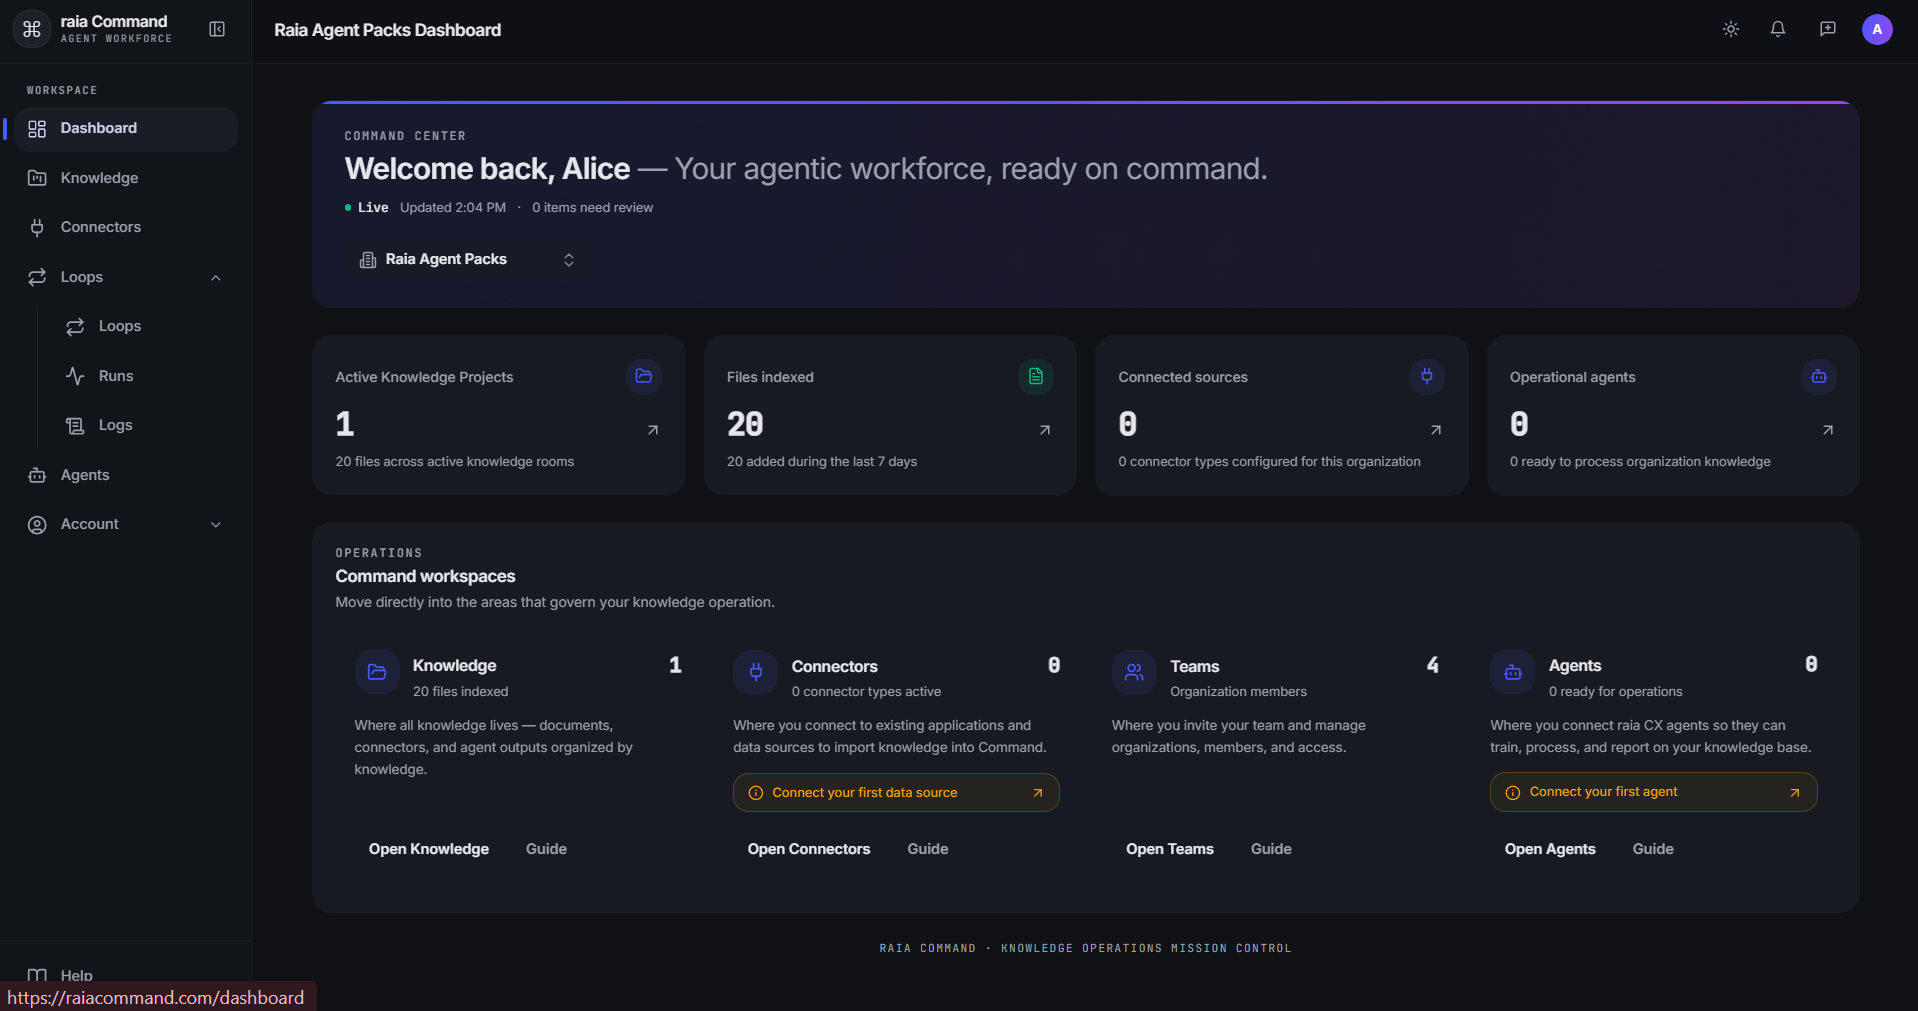Image resolution: width=1918 pixels, height=1011 pixels.
Task: Go to Dashboard in sidebar
Action: point(126,129)
